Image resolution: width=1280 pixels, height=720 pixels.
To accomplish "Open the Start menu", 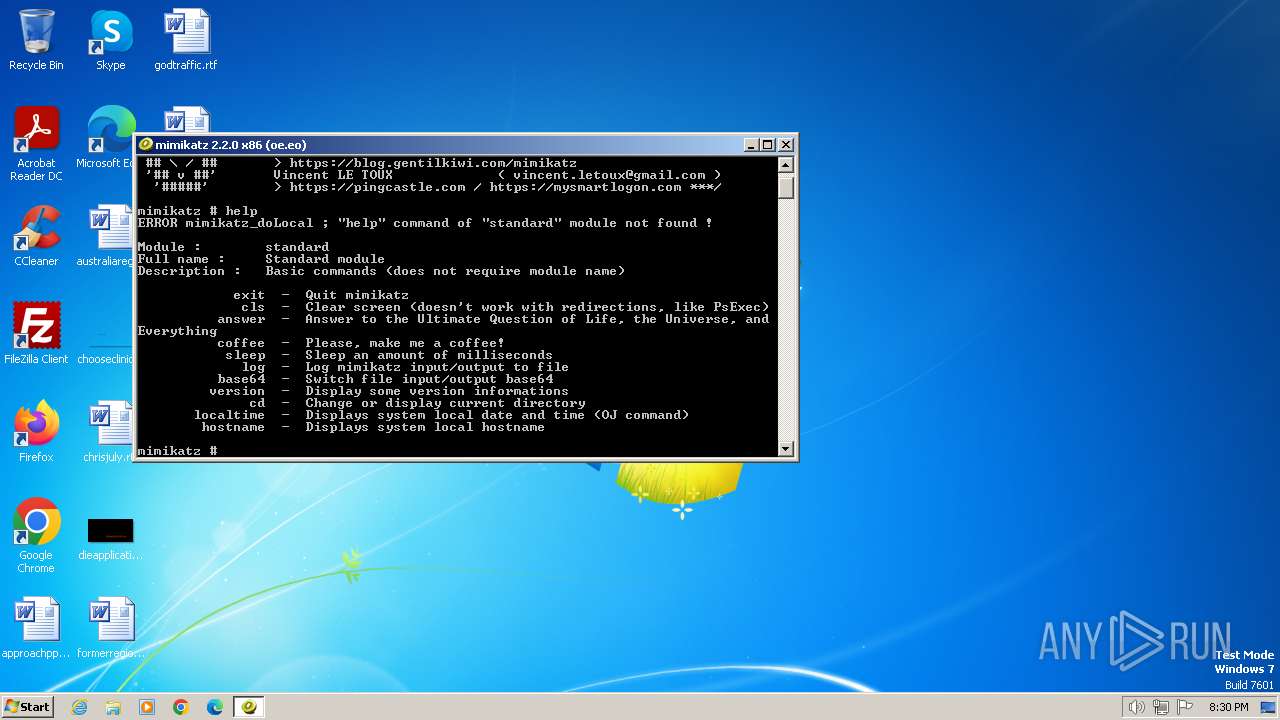I will 28,706.
